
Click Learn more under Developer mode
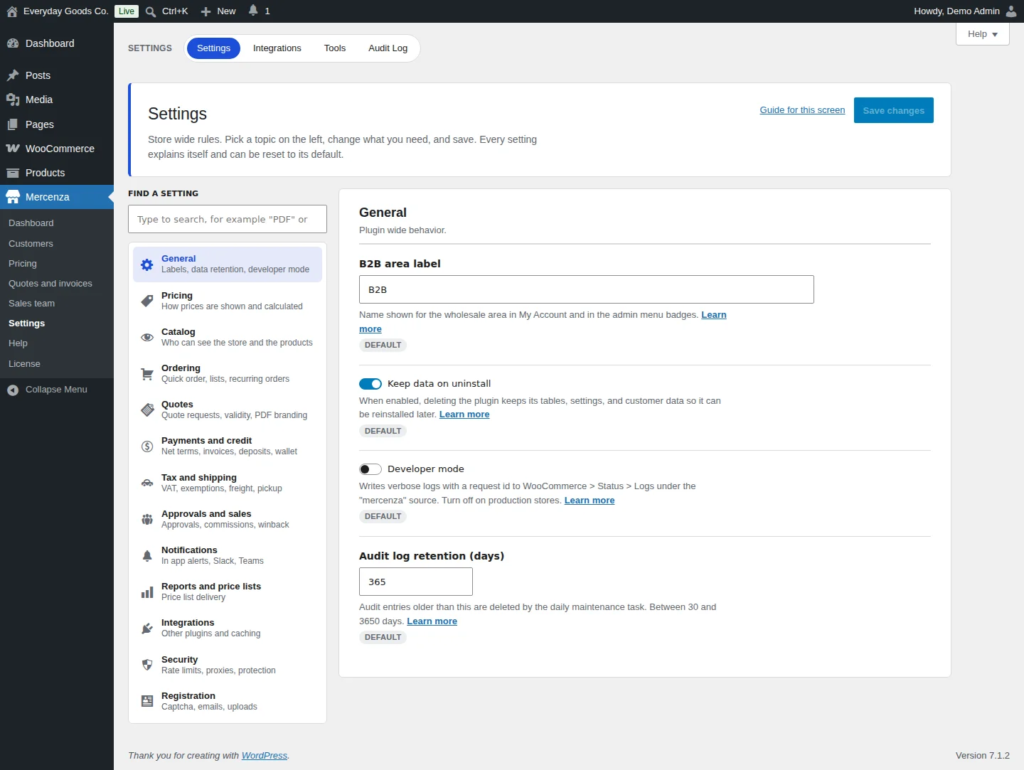coord(589,500)
